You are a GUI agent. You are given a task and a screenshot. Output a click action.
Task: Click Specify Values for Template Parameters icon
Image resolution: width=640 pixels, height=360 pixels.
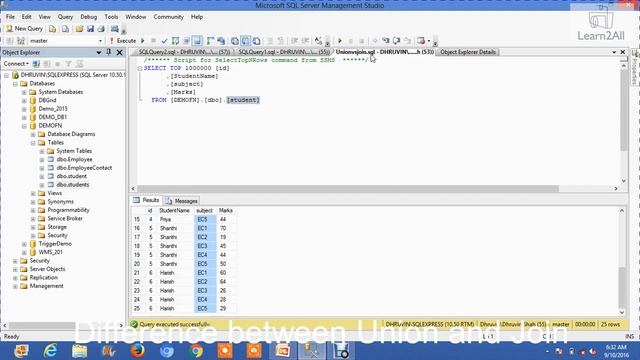318,41
